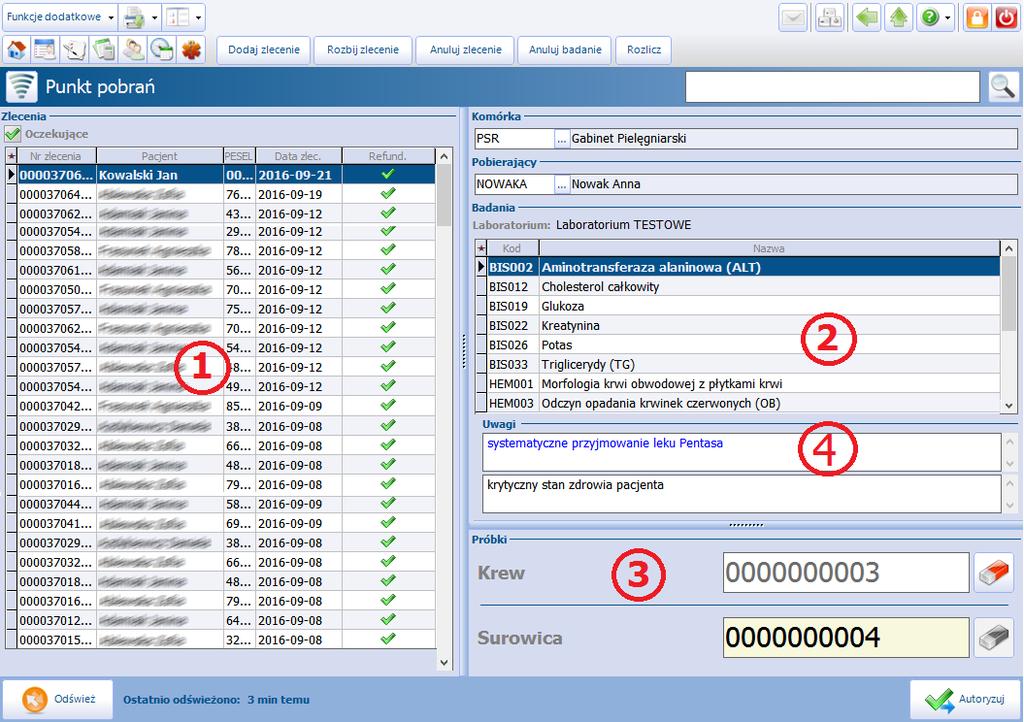Open the documents with pen icon
Viewport: 1024px width, 722px height.
[74, 50]
